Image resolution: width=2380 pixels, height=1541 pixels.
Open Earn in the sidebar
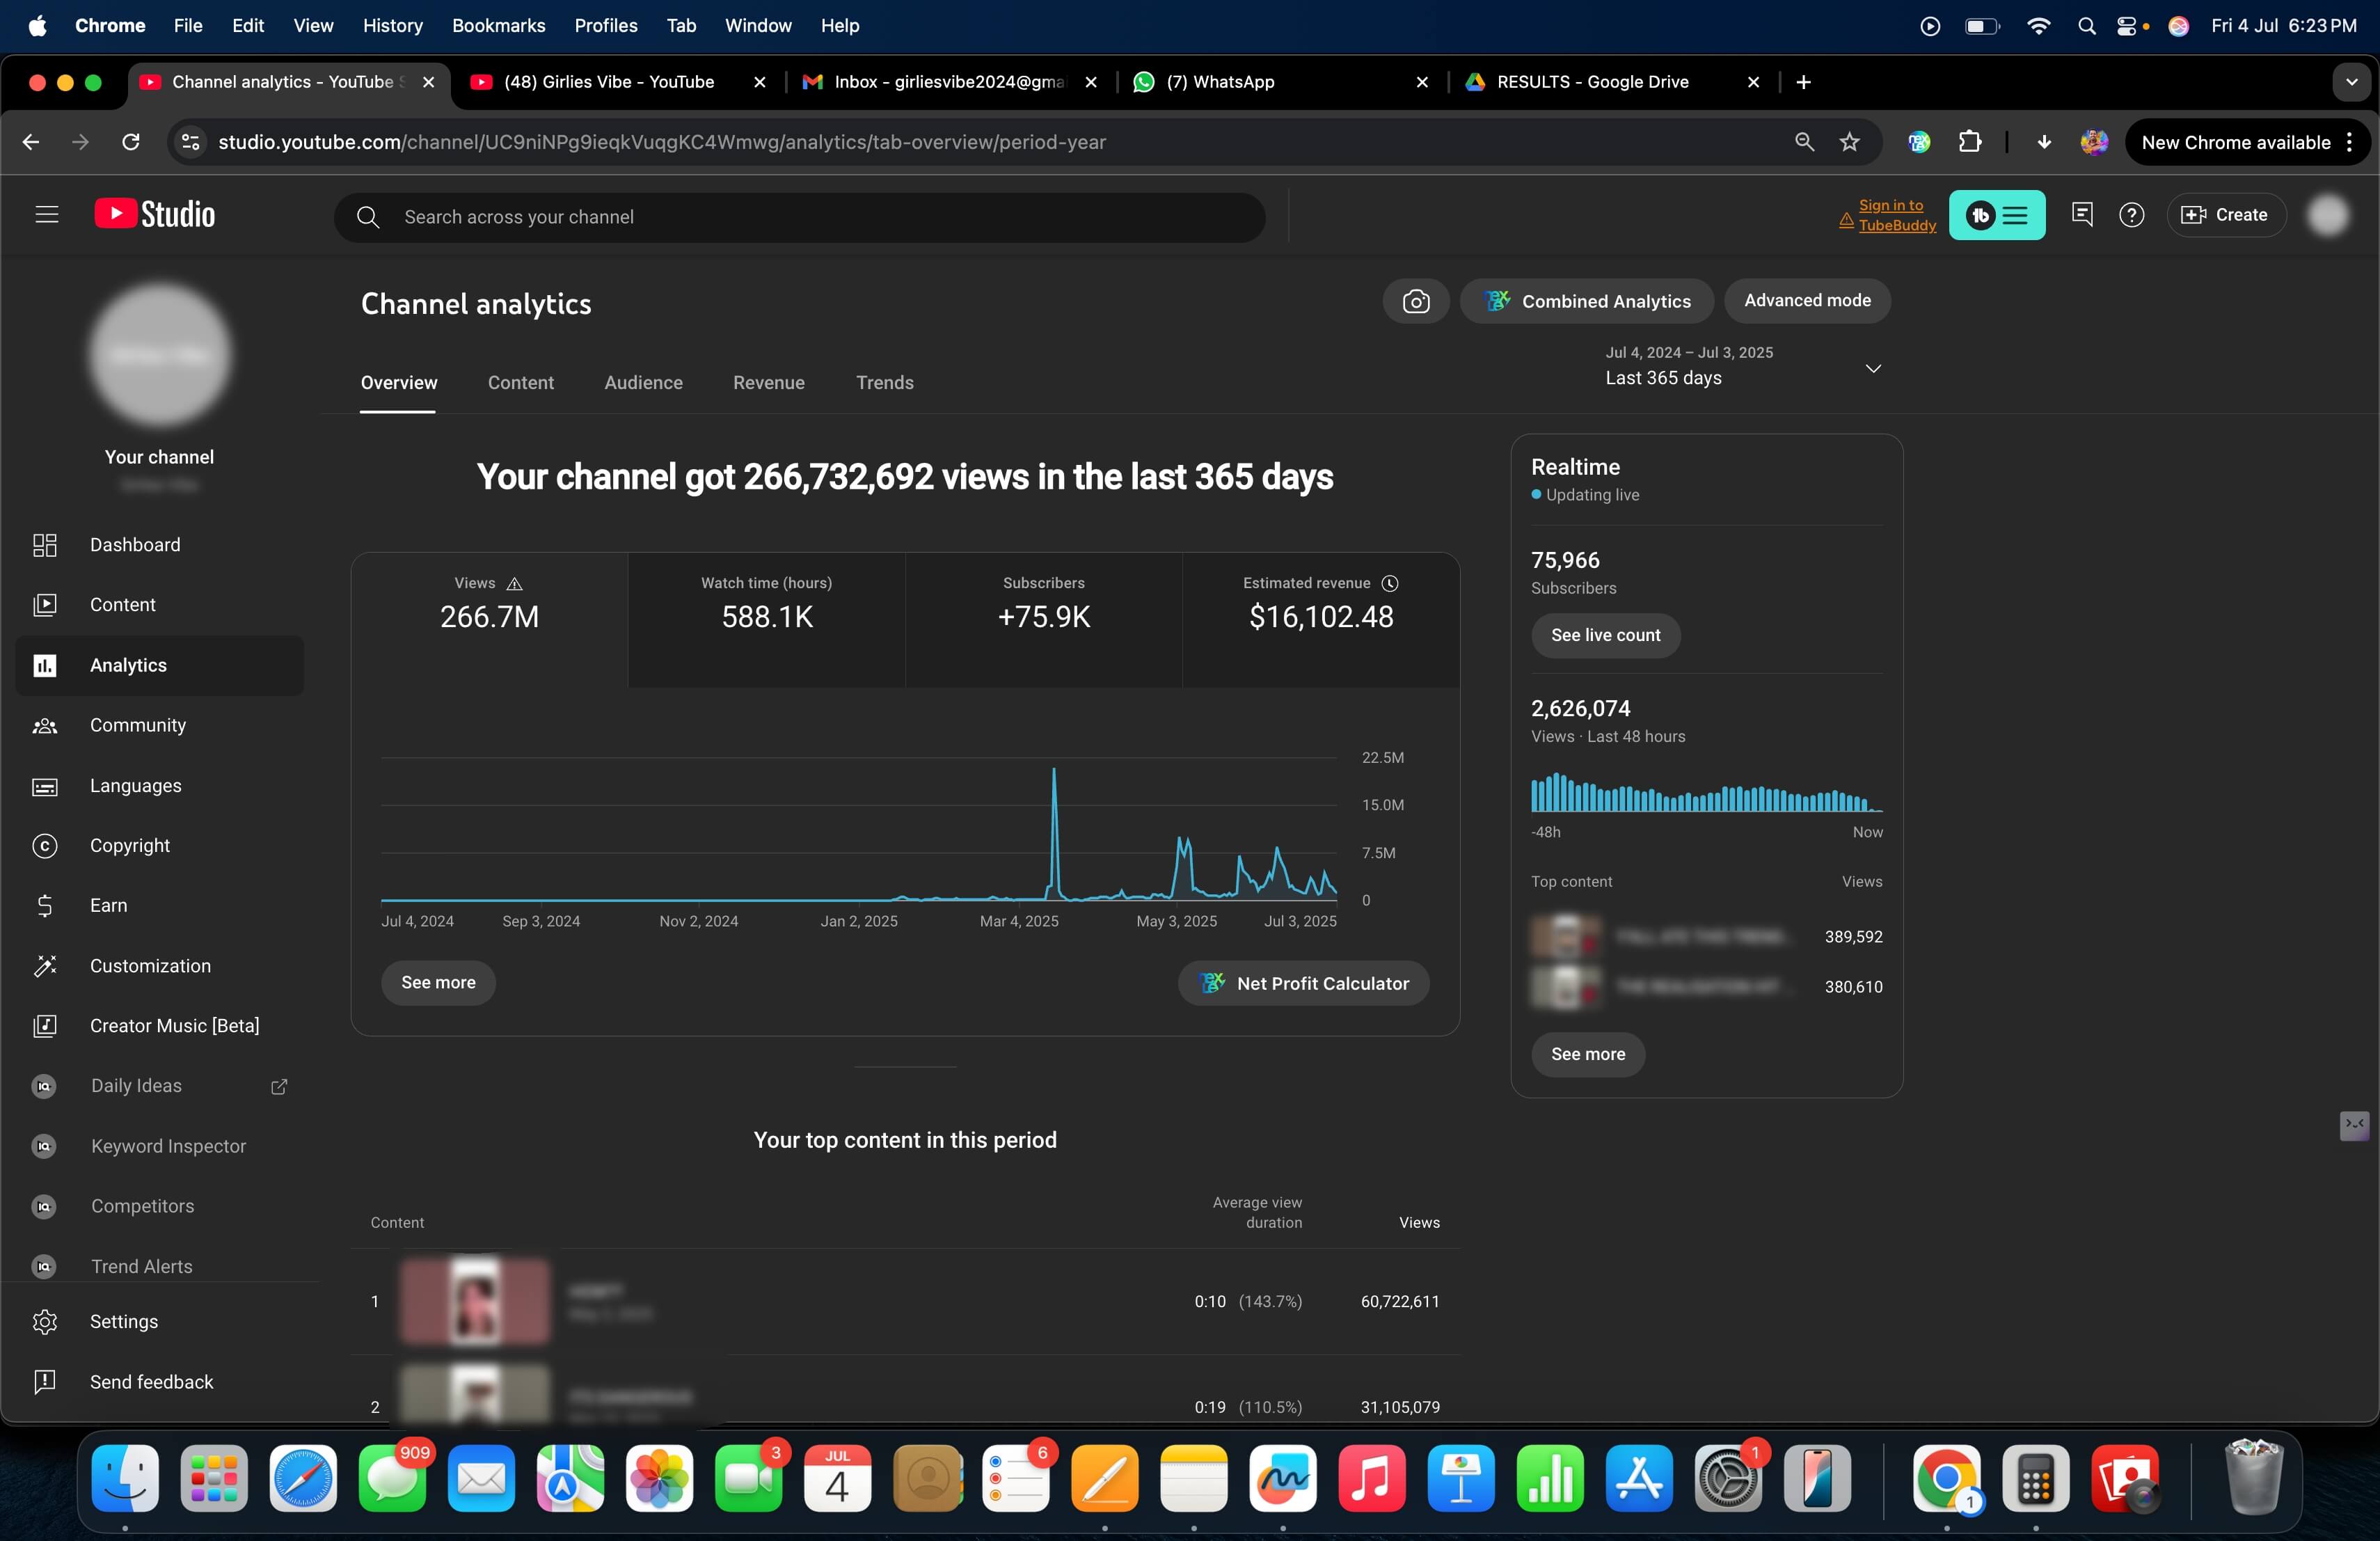pos(108,905)
